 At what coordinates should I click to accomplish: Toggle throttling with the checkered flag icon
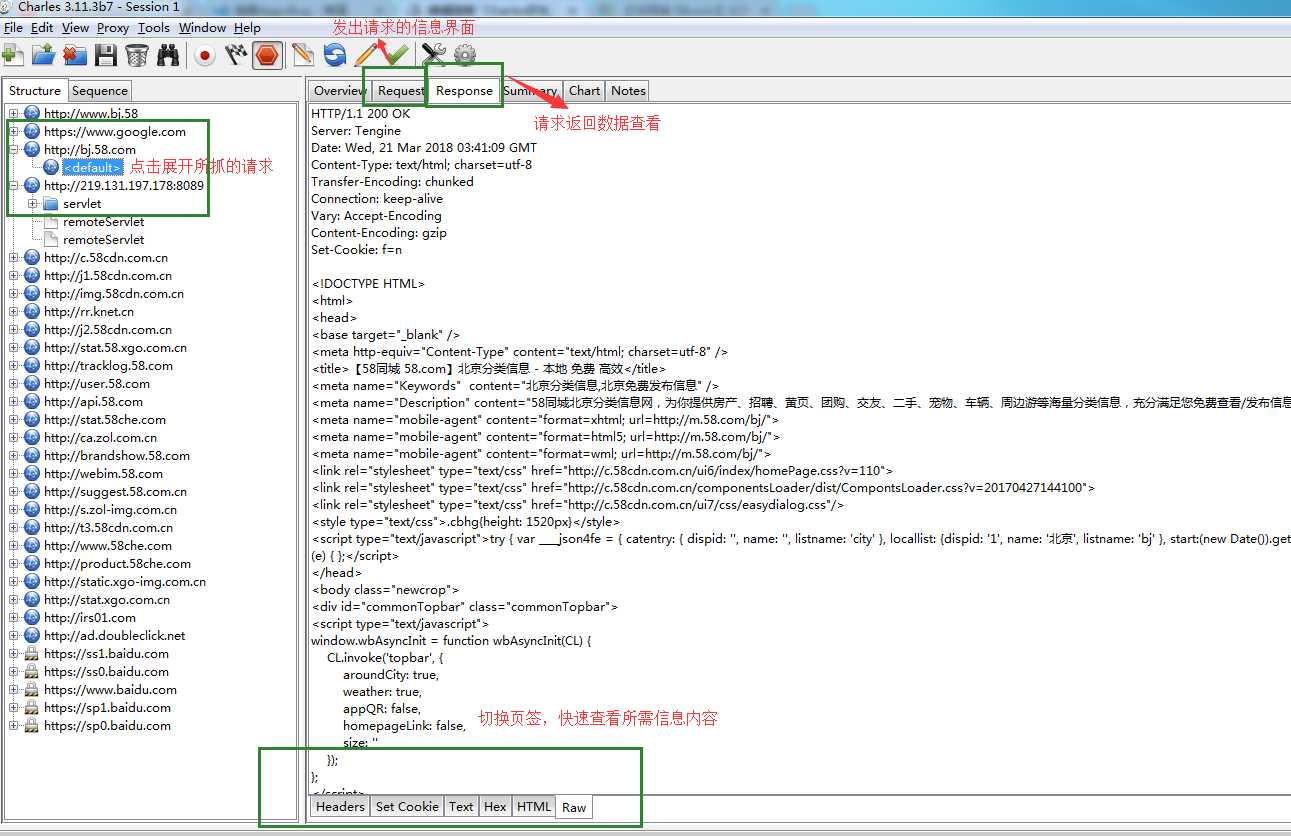pyautogui.click(x=236, y=55)
